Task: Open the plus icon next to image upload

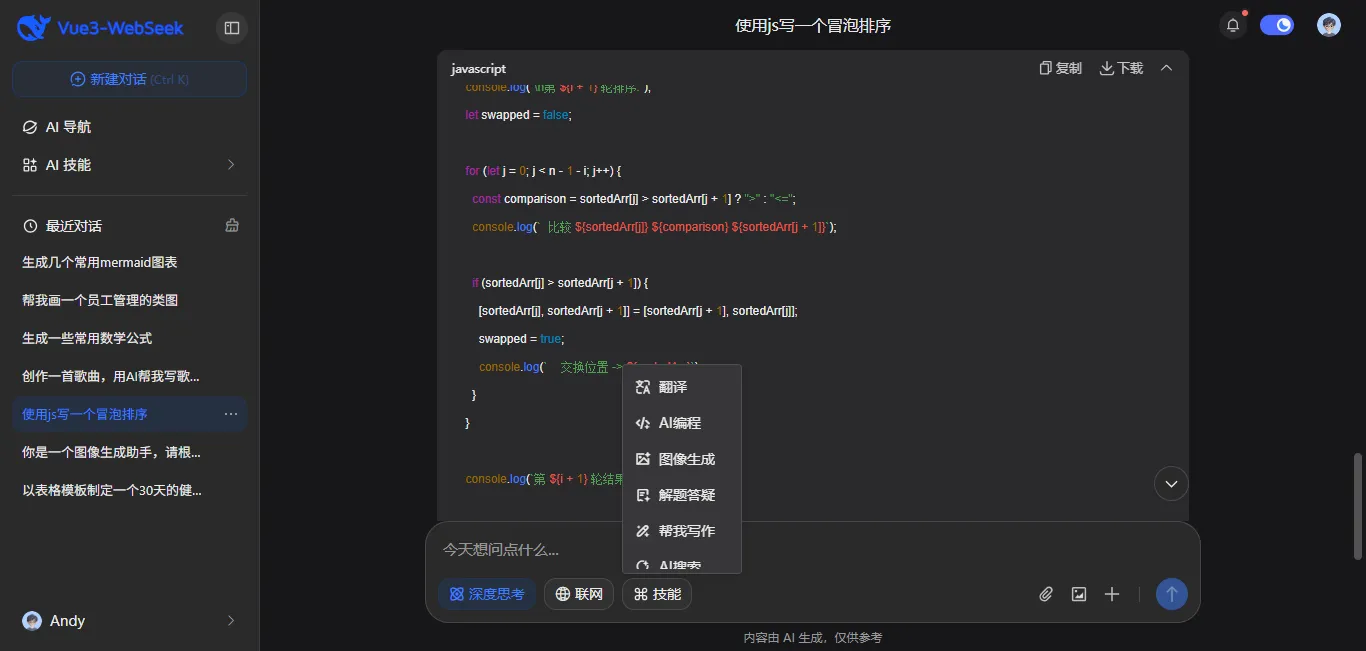Action: (x=1111, y=593)
